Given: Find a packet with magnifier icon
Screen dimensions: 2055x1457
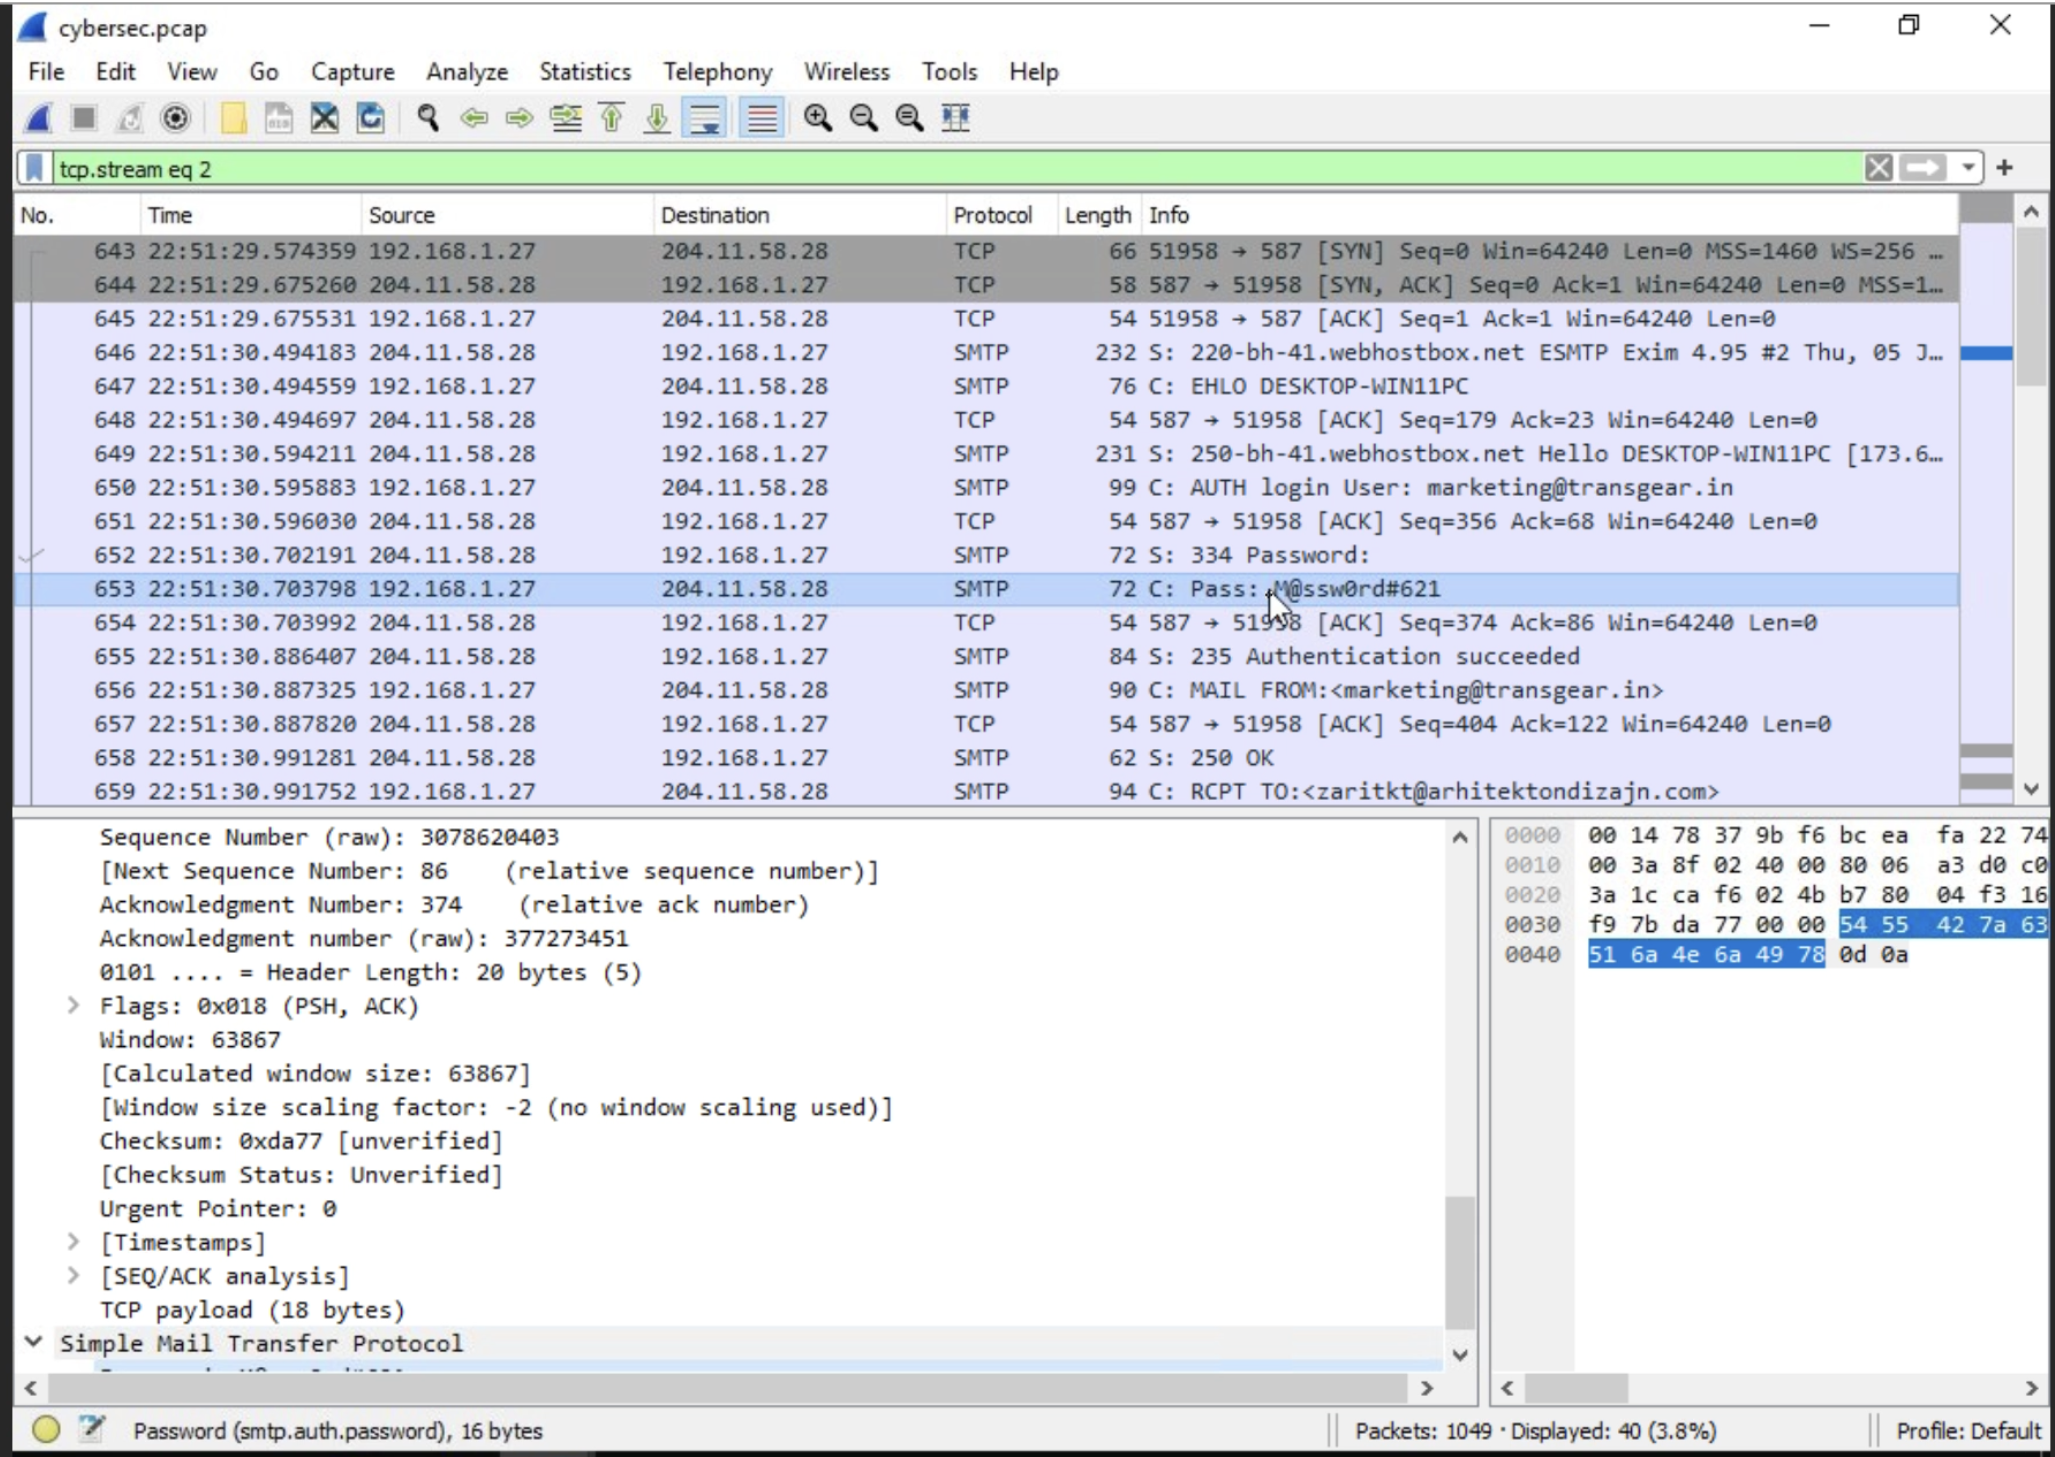Looking at the screenshot, I should tap(428, 118).
